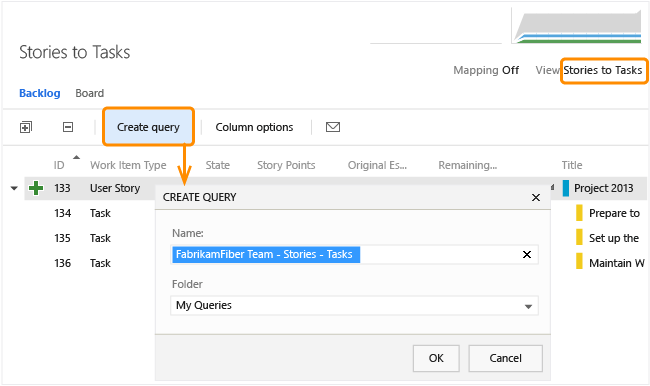
Task: Confirm with the OK button
Action: point(436,358)
